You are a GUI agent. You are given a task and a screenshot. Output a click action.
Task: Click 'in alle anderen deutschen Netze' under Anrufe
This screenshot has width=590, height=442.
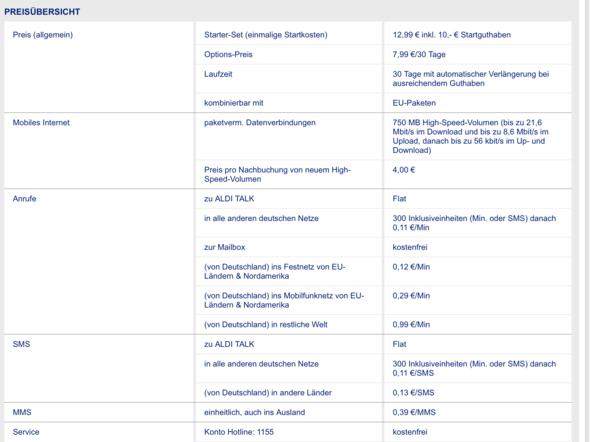coord(261,219)
